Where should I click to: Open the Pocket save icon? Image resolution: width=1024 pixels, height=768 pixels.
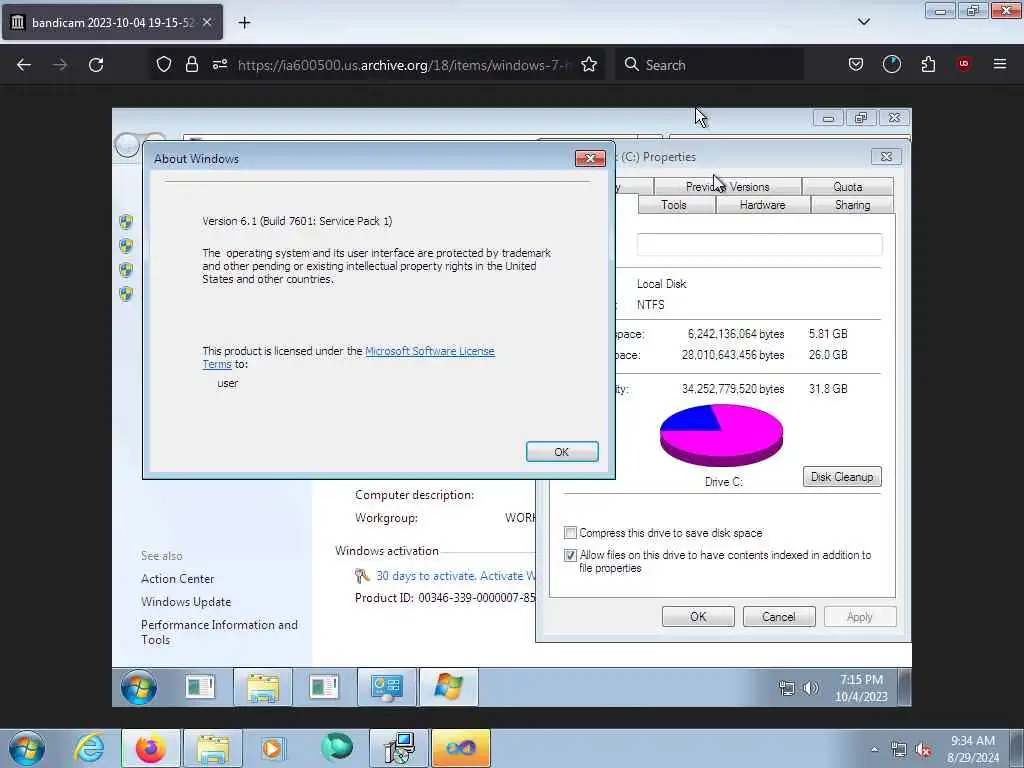(856, 64)
